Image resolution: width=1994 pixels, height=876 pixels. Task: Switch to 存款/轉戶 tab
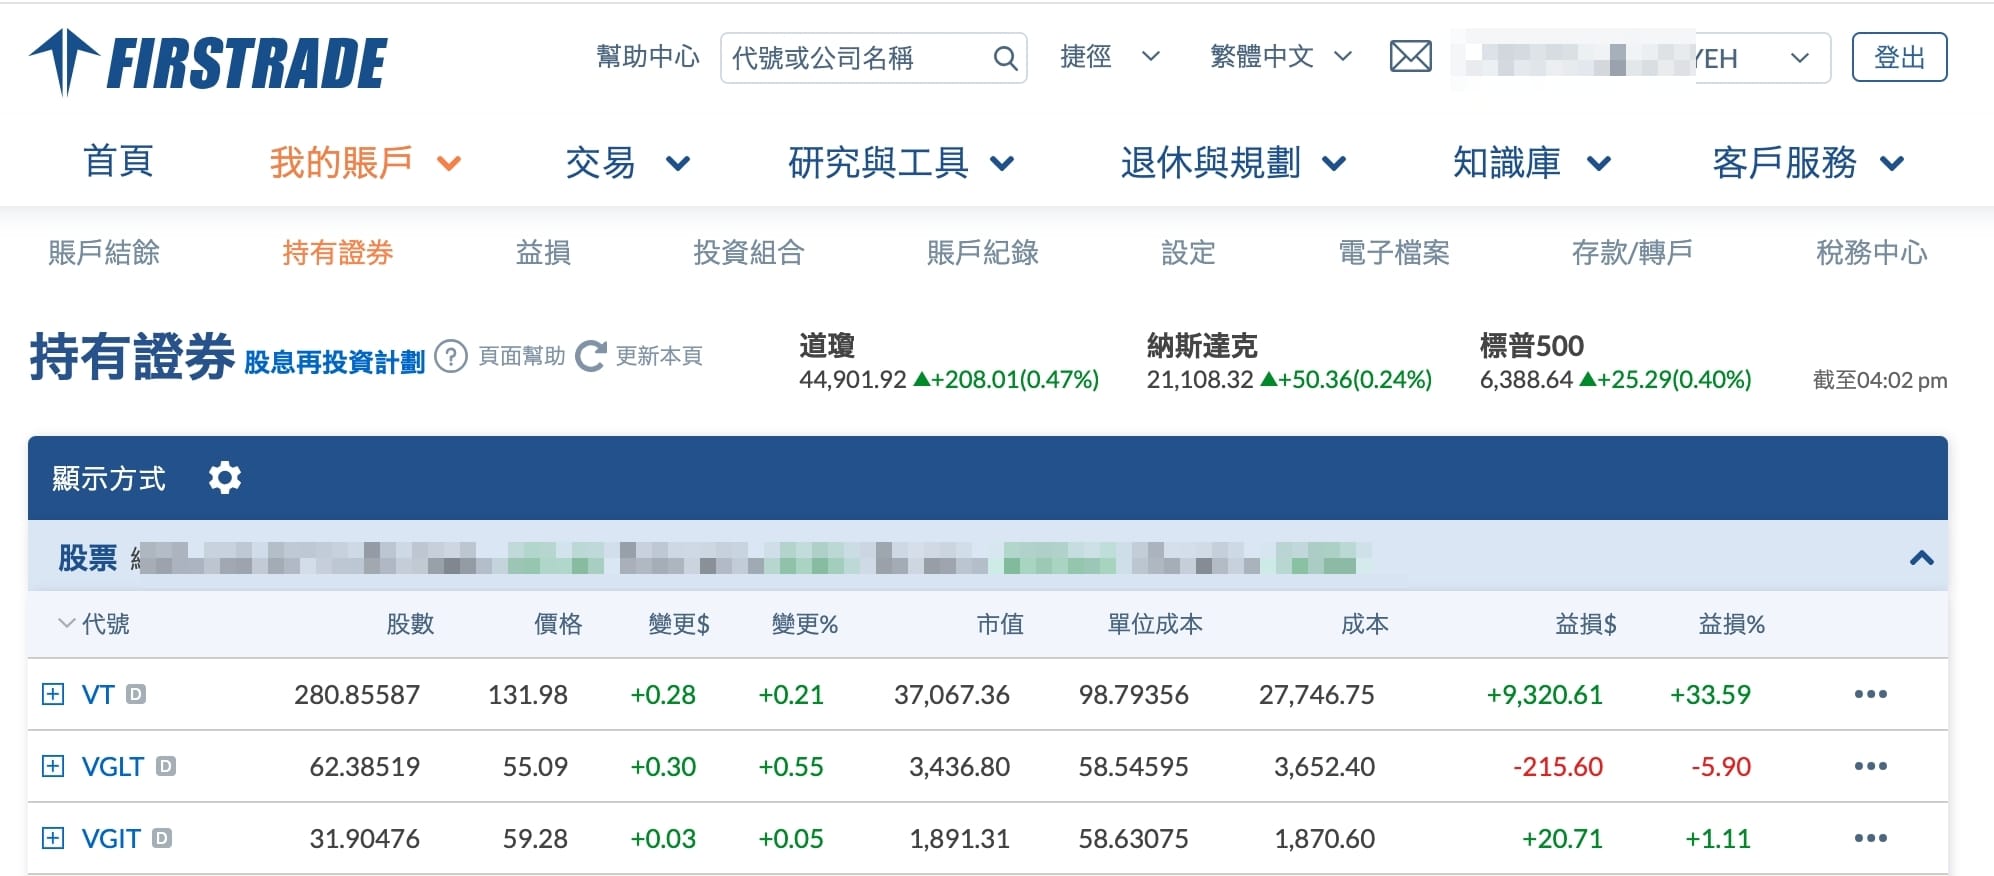(1632, 253)
